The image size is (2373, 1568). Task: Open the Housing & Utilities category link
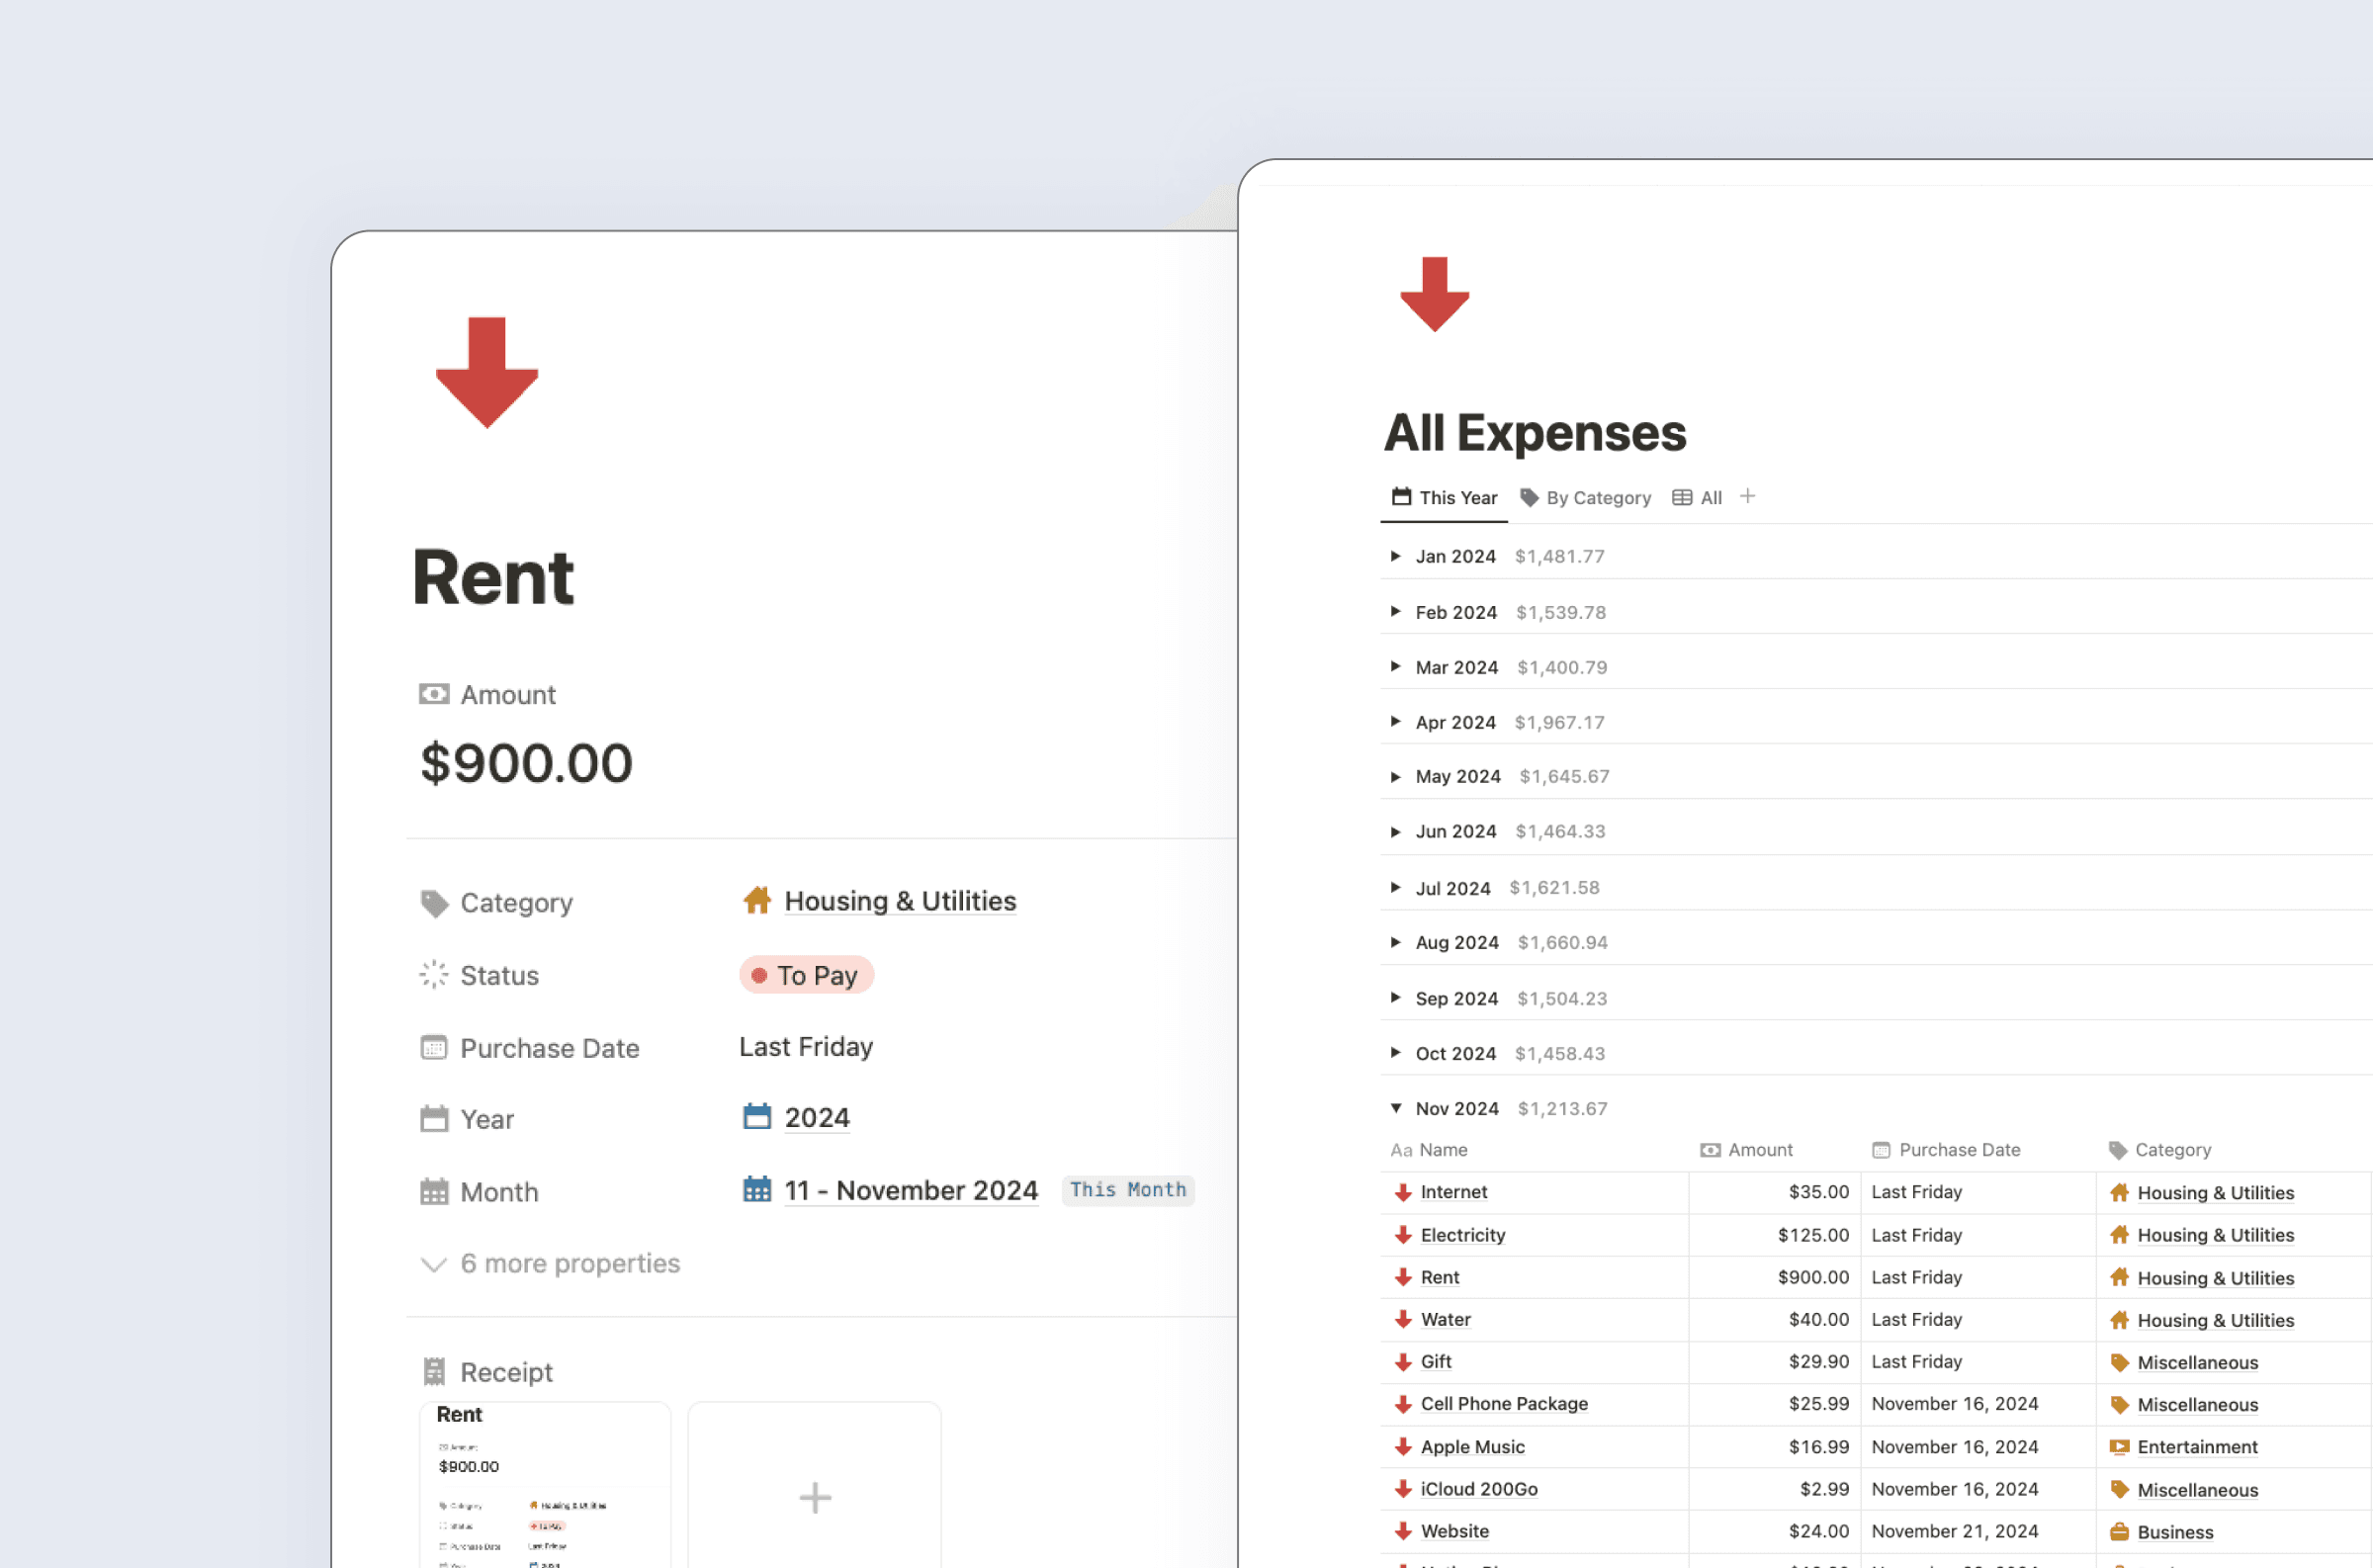(899, 900)
